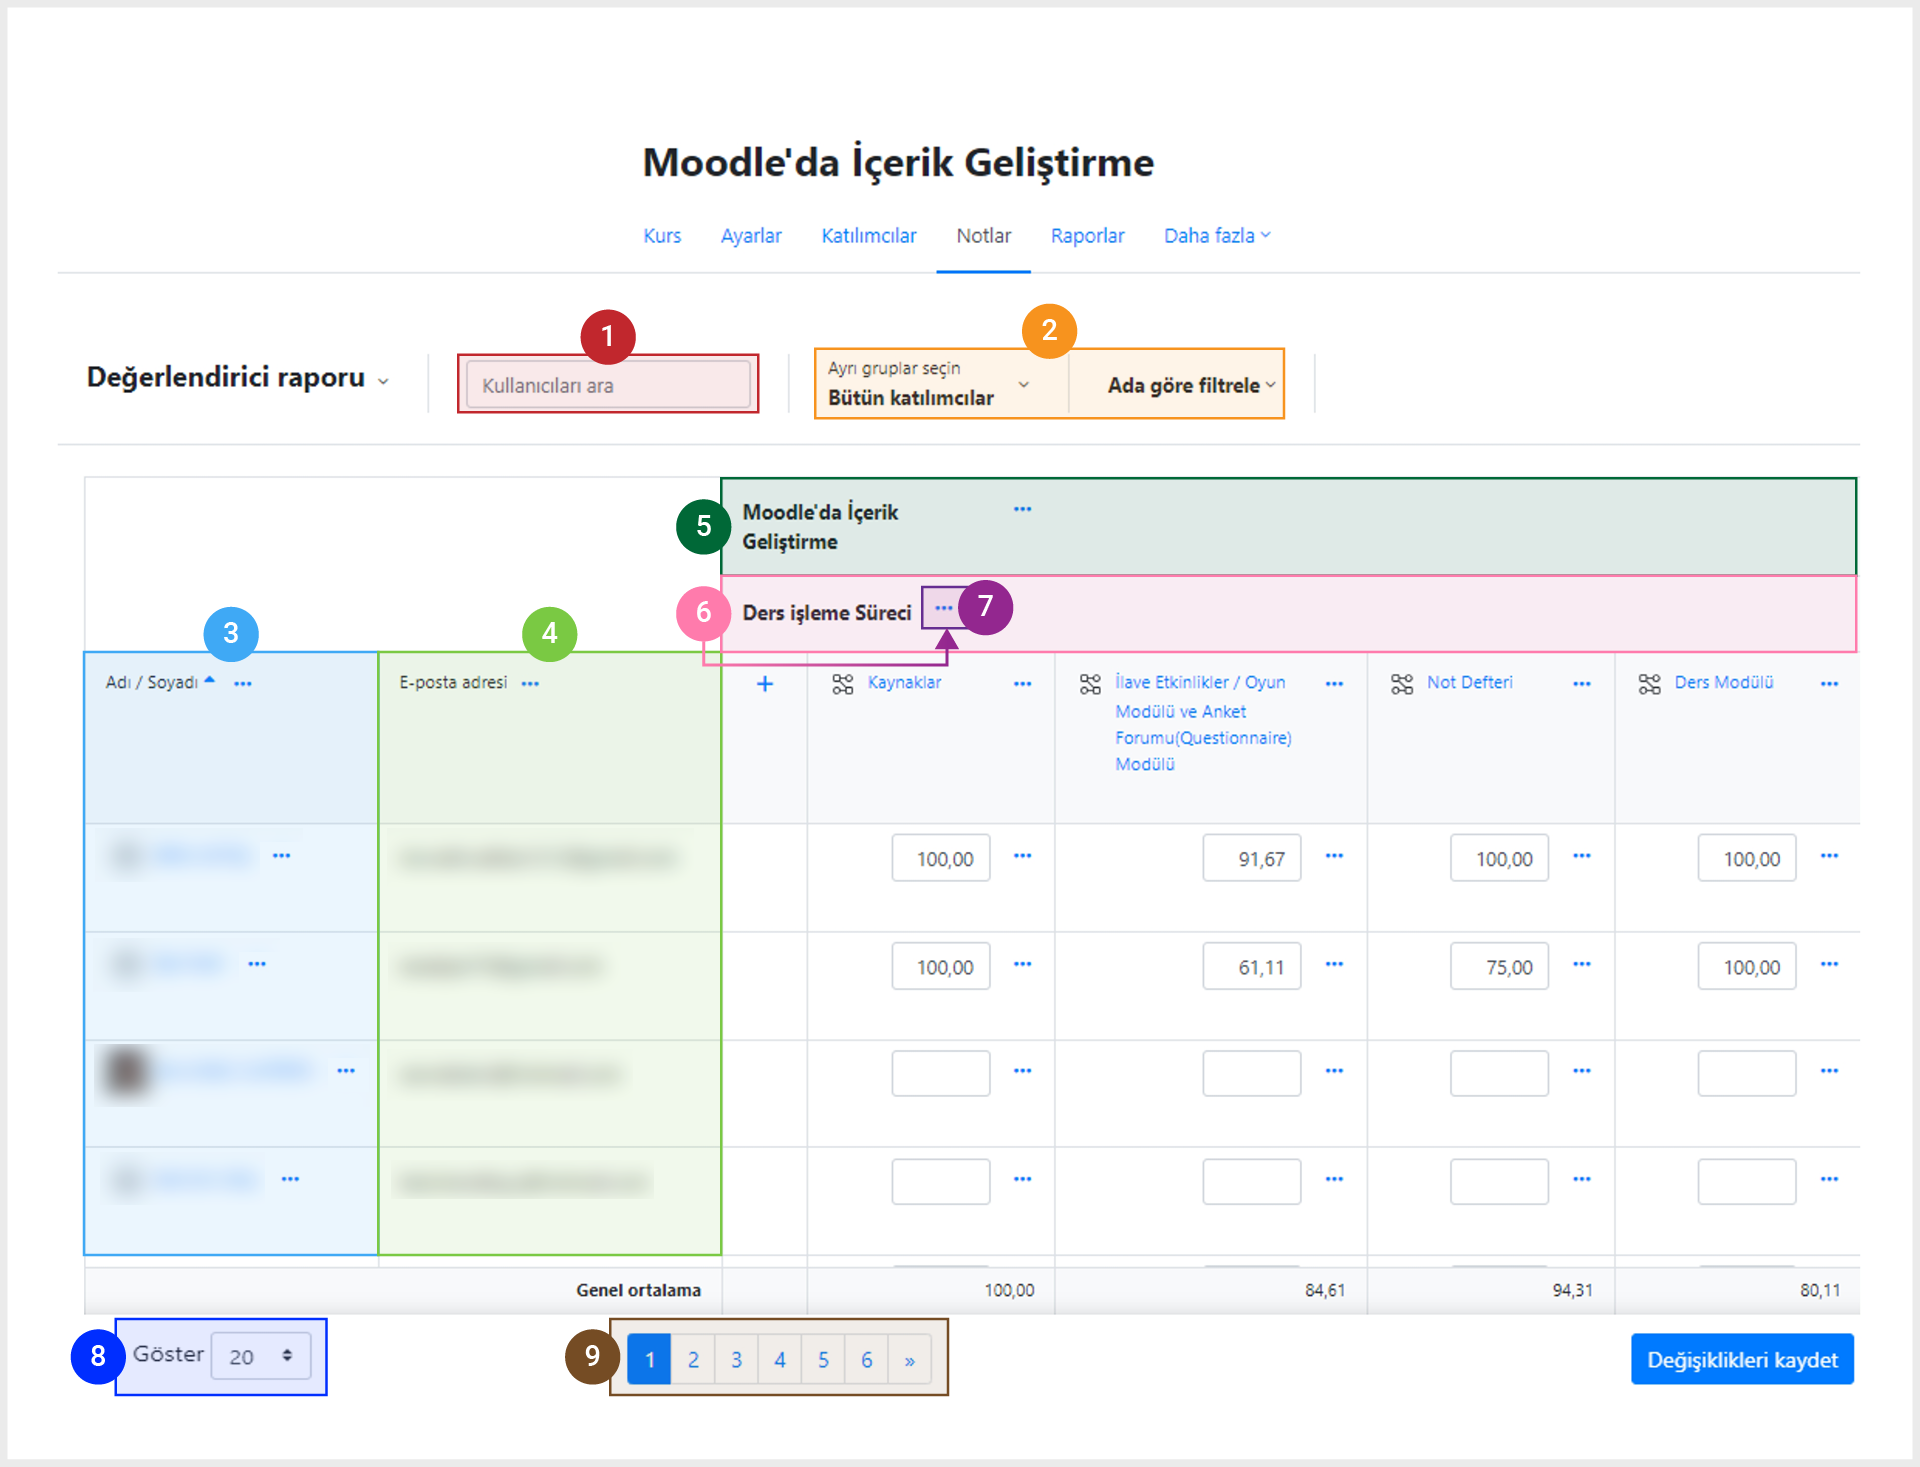The width and height of the screenshot is (1920, 1467).
Task: Click the Kaynaklar activity icon
Action: [x=843, y=684]
